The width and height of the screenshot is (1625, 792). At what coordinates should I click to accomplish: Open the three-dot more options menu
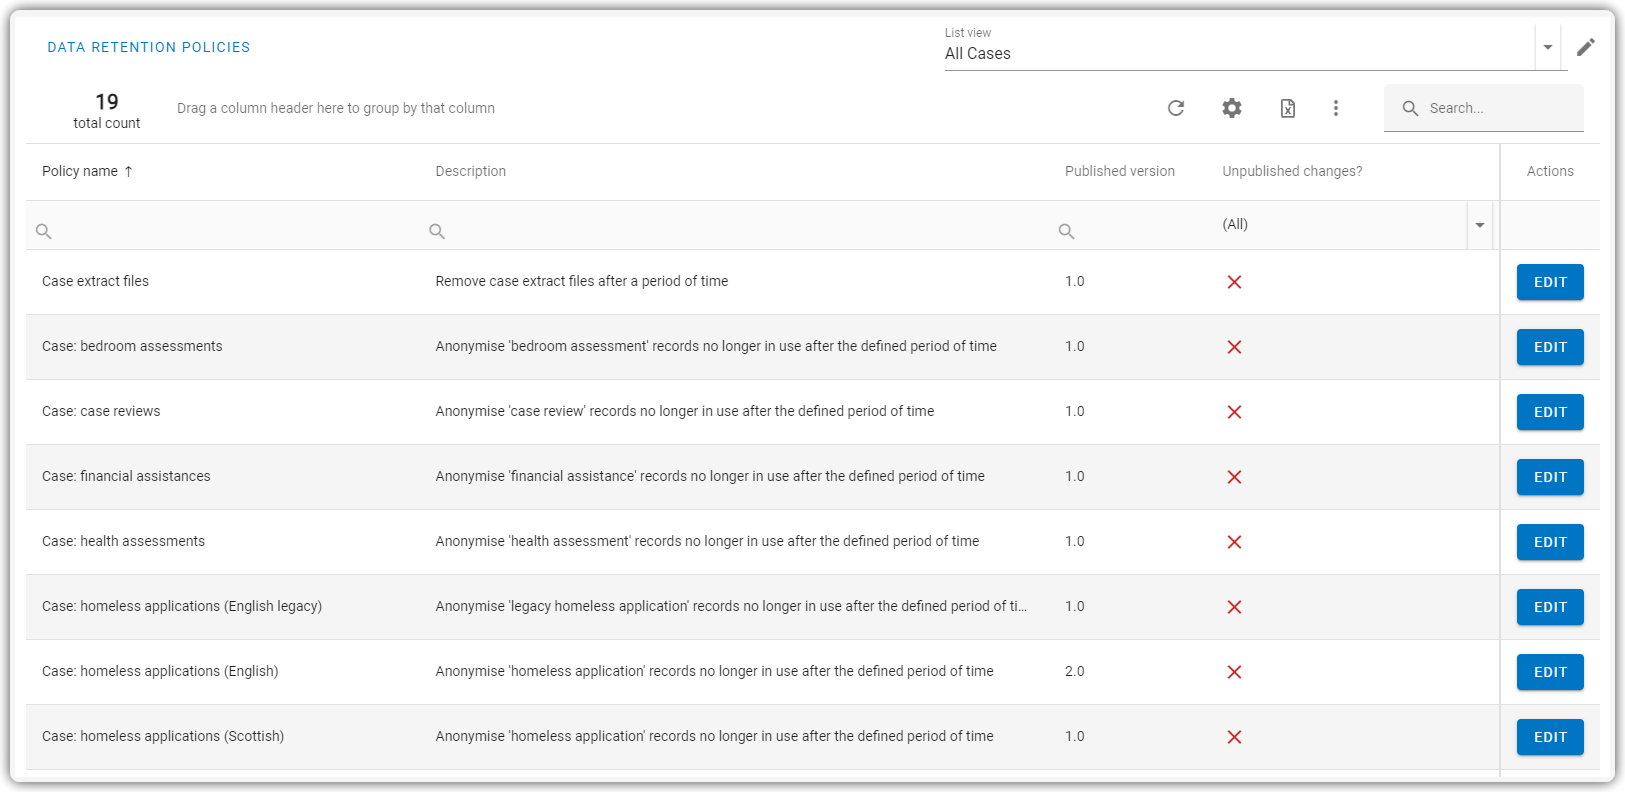[1336, 108]
